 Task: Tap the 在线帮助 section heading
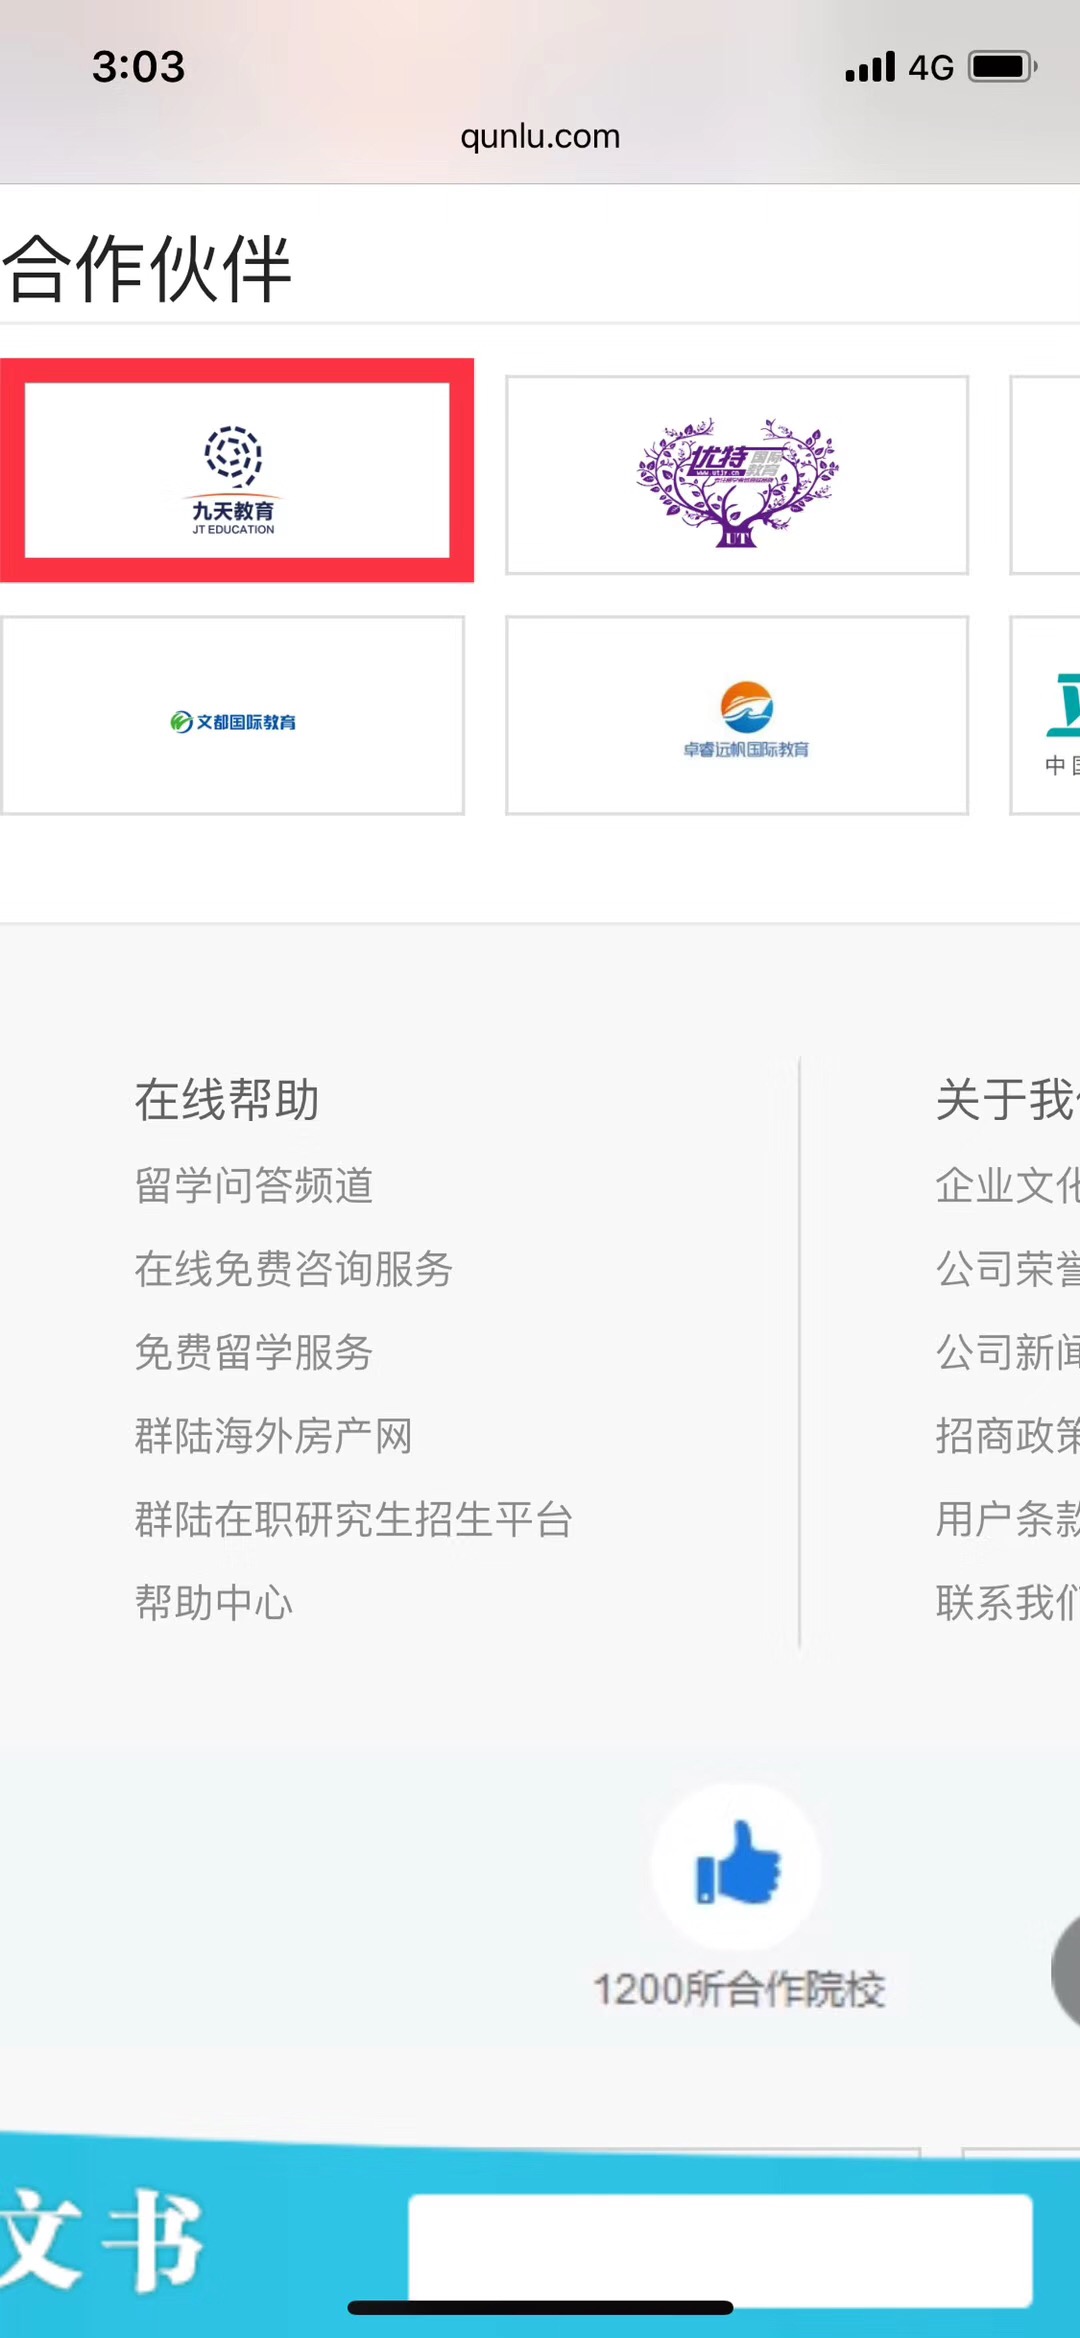click(x=227, y=1100)
